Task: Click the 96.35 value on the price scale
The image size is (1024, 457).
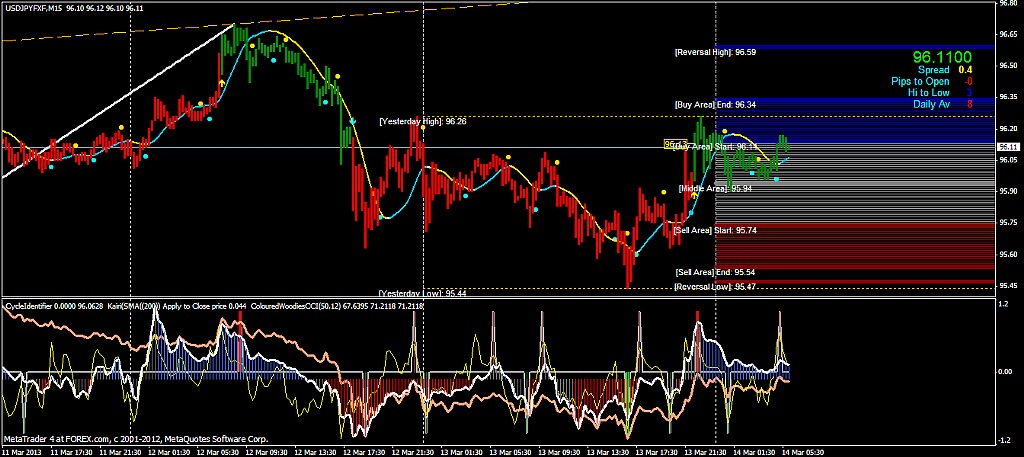Action: click(1008, 97)
